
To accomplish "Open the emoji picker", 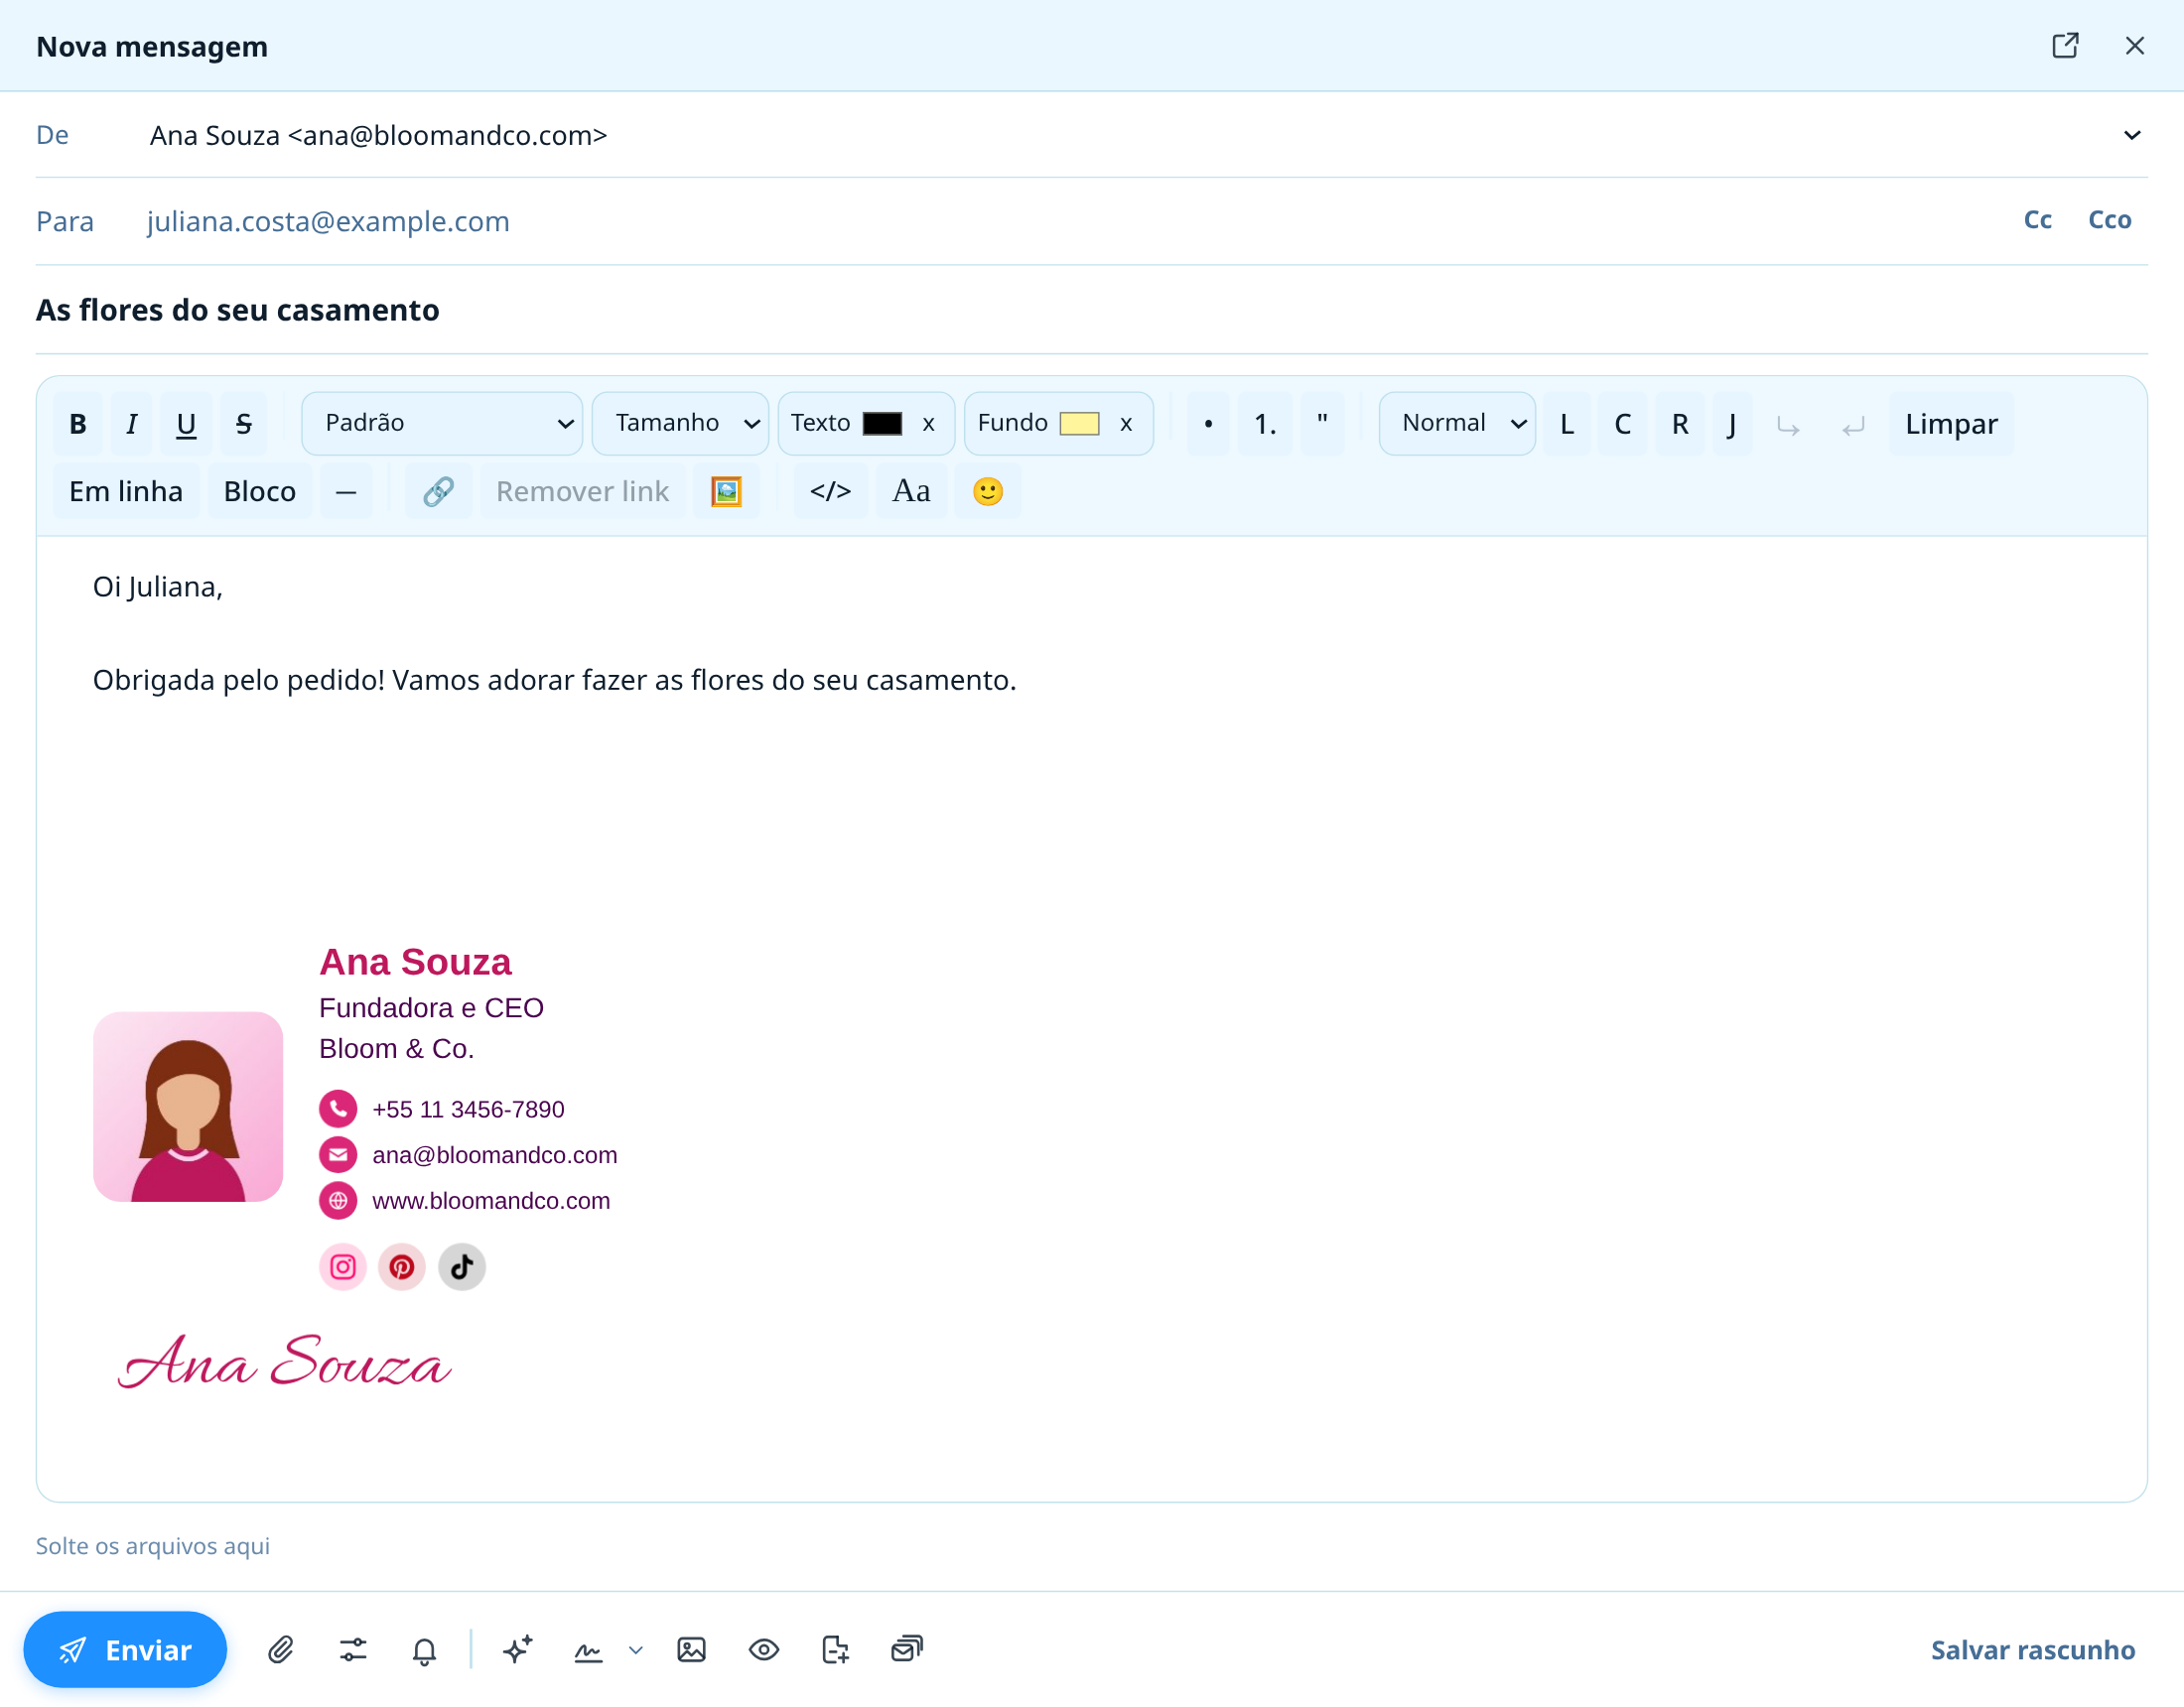I will tap(988, 491).
